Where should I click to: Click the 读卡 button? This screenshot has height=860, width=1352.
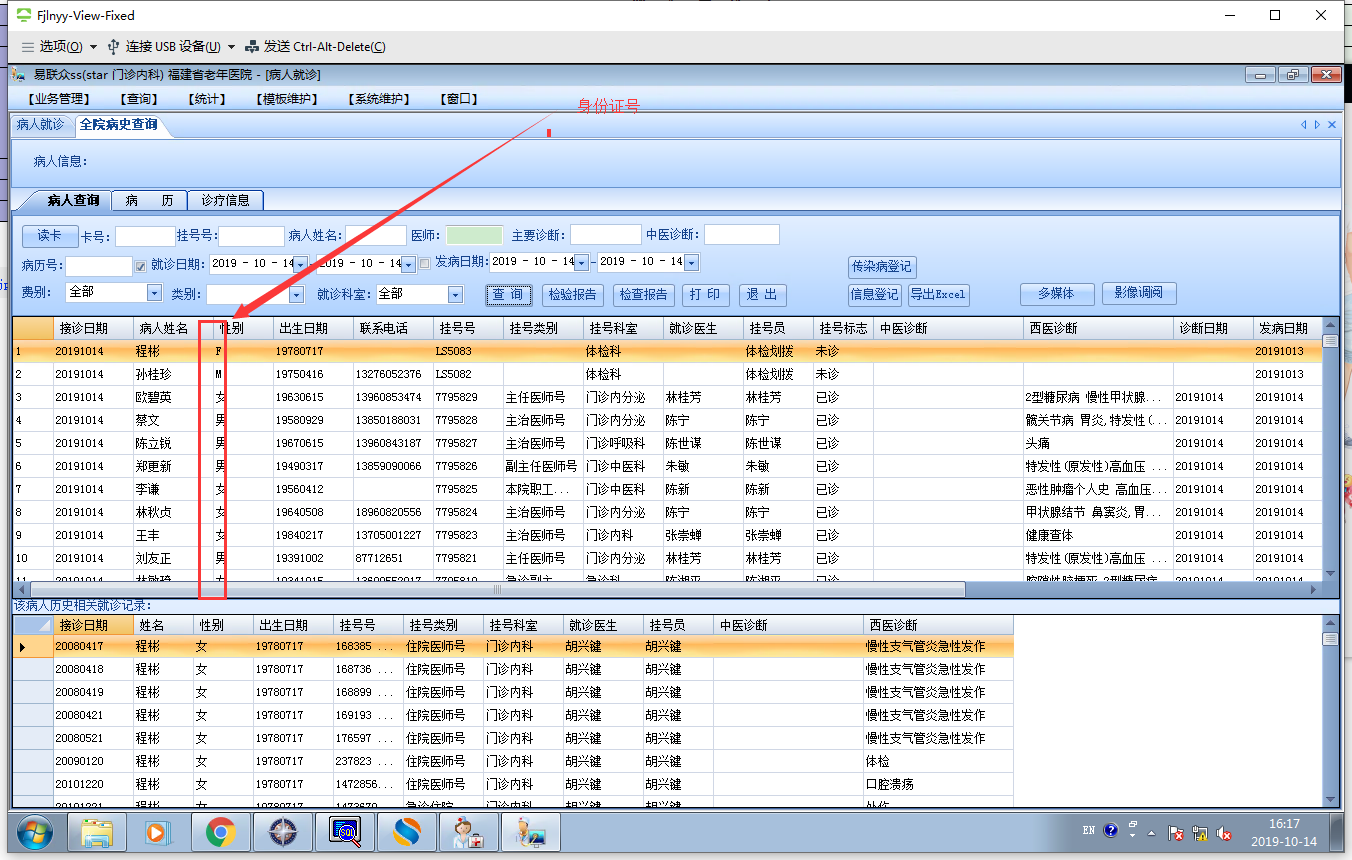coord(50,236)
